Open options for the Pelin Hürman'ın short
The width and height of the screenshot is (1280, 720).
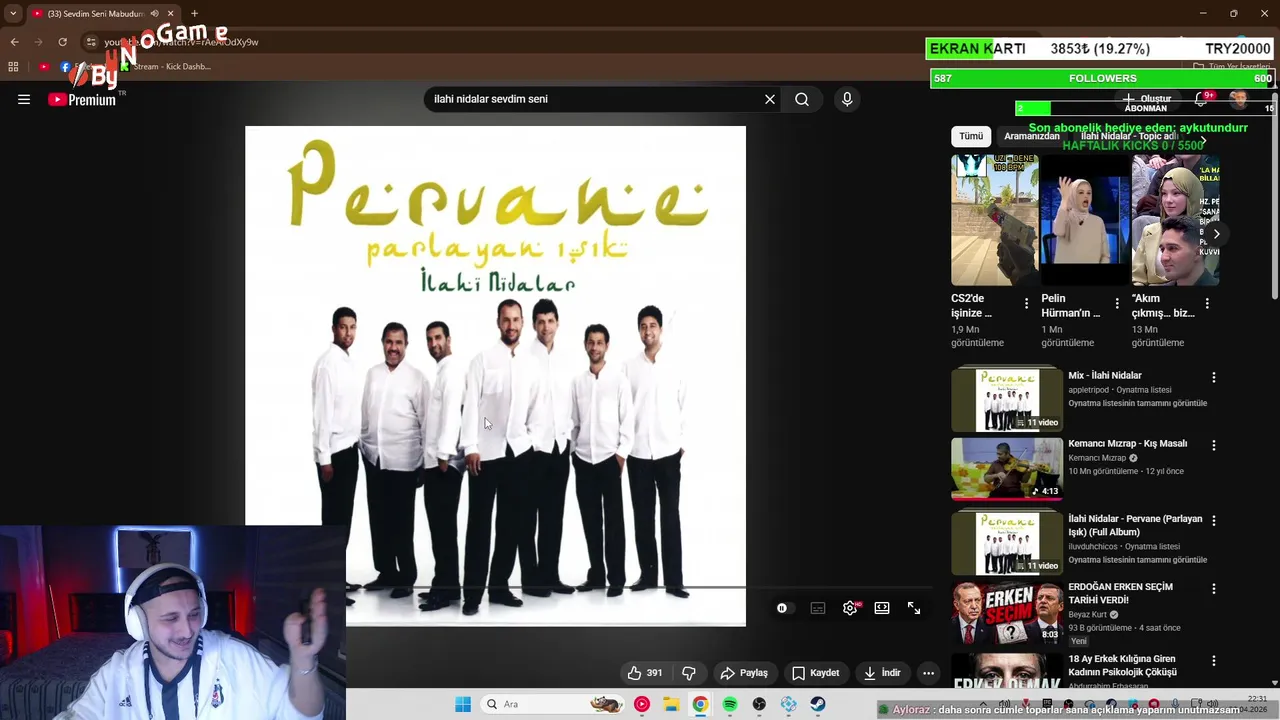pyautogui.click(x=1117, y=303)
